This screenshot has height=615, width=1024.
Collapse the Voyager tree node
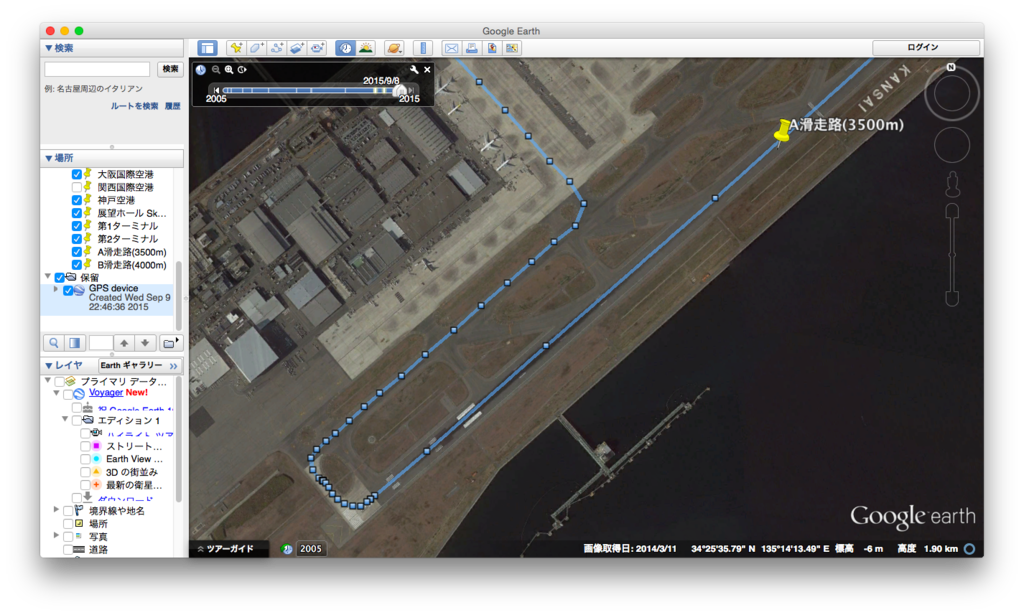pyautogui.click(x=56, y=393)
